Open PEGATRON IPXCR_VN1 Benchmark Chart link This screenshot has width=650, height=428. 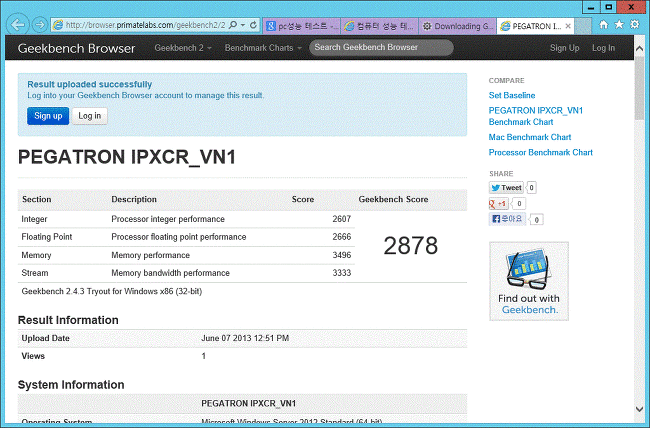pos(536,116)
